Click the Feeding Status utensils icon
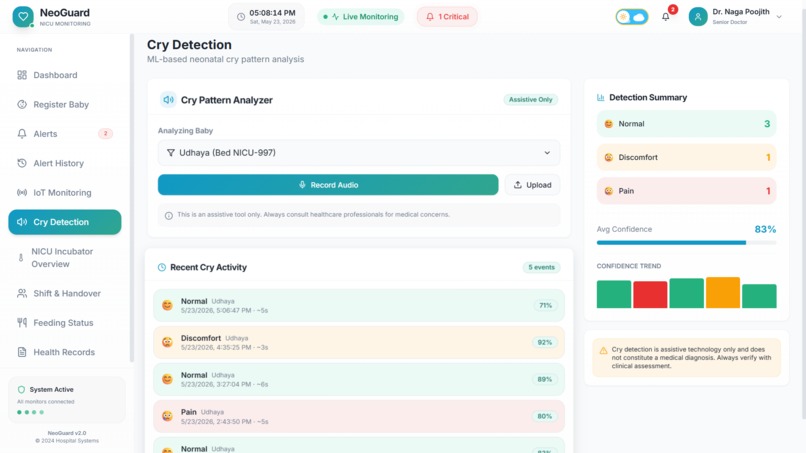The width and height of the screenshot is (806, 453). point(22,323)
